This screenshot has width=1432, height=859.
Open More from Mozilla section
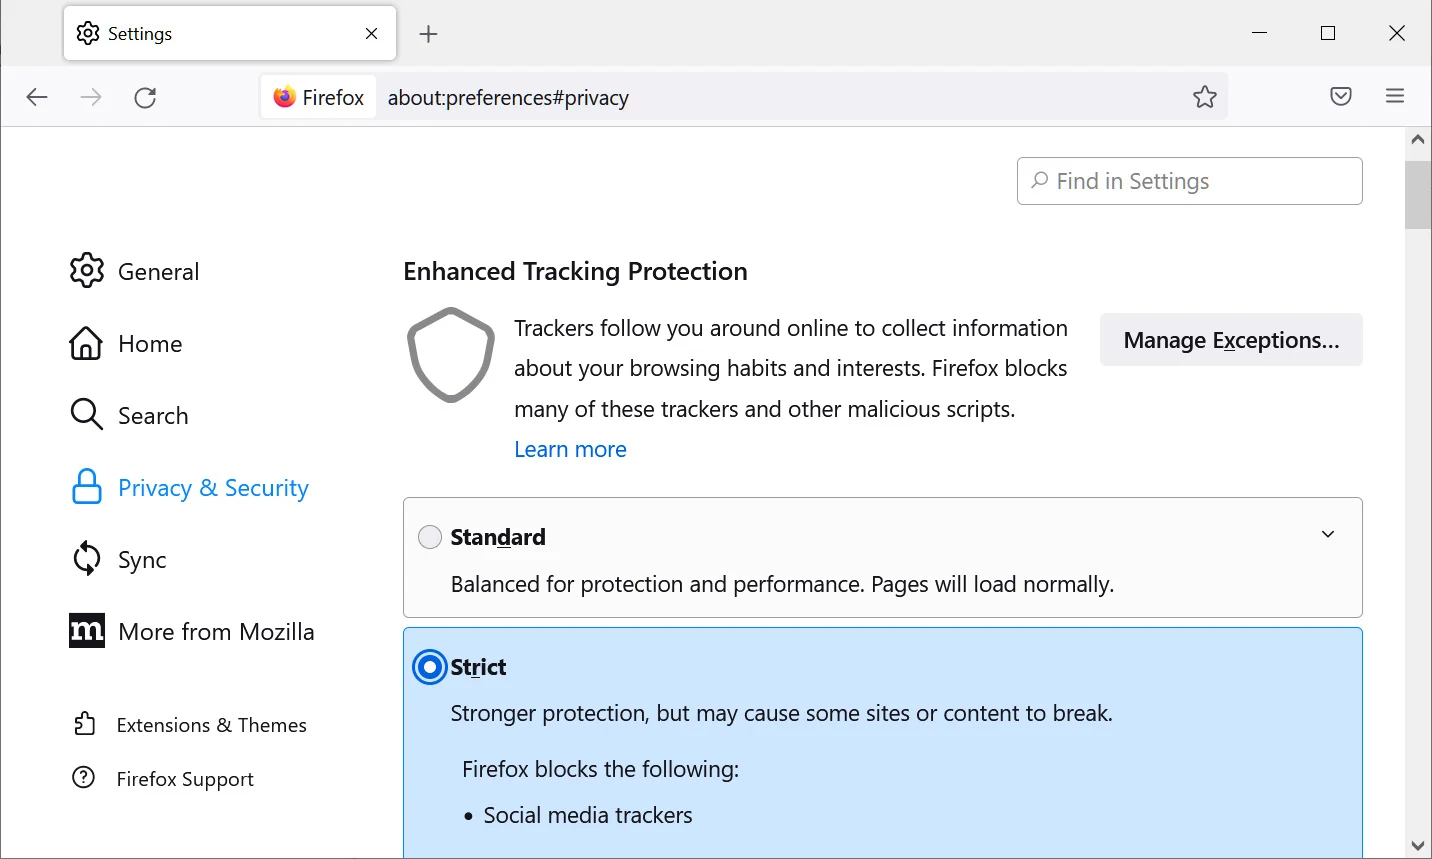[192, 631]
